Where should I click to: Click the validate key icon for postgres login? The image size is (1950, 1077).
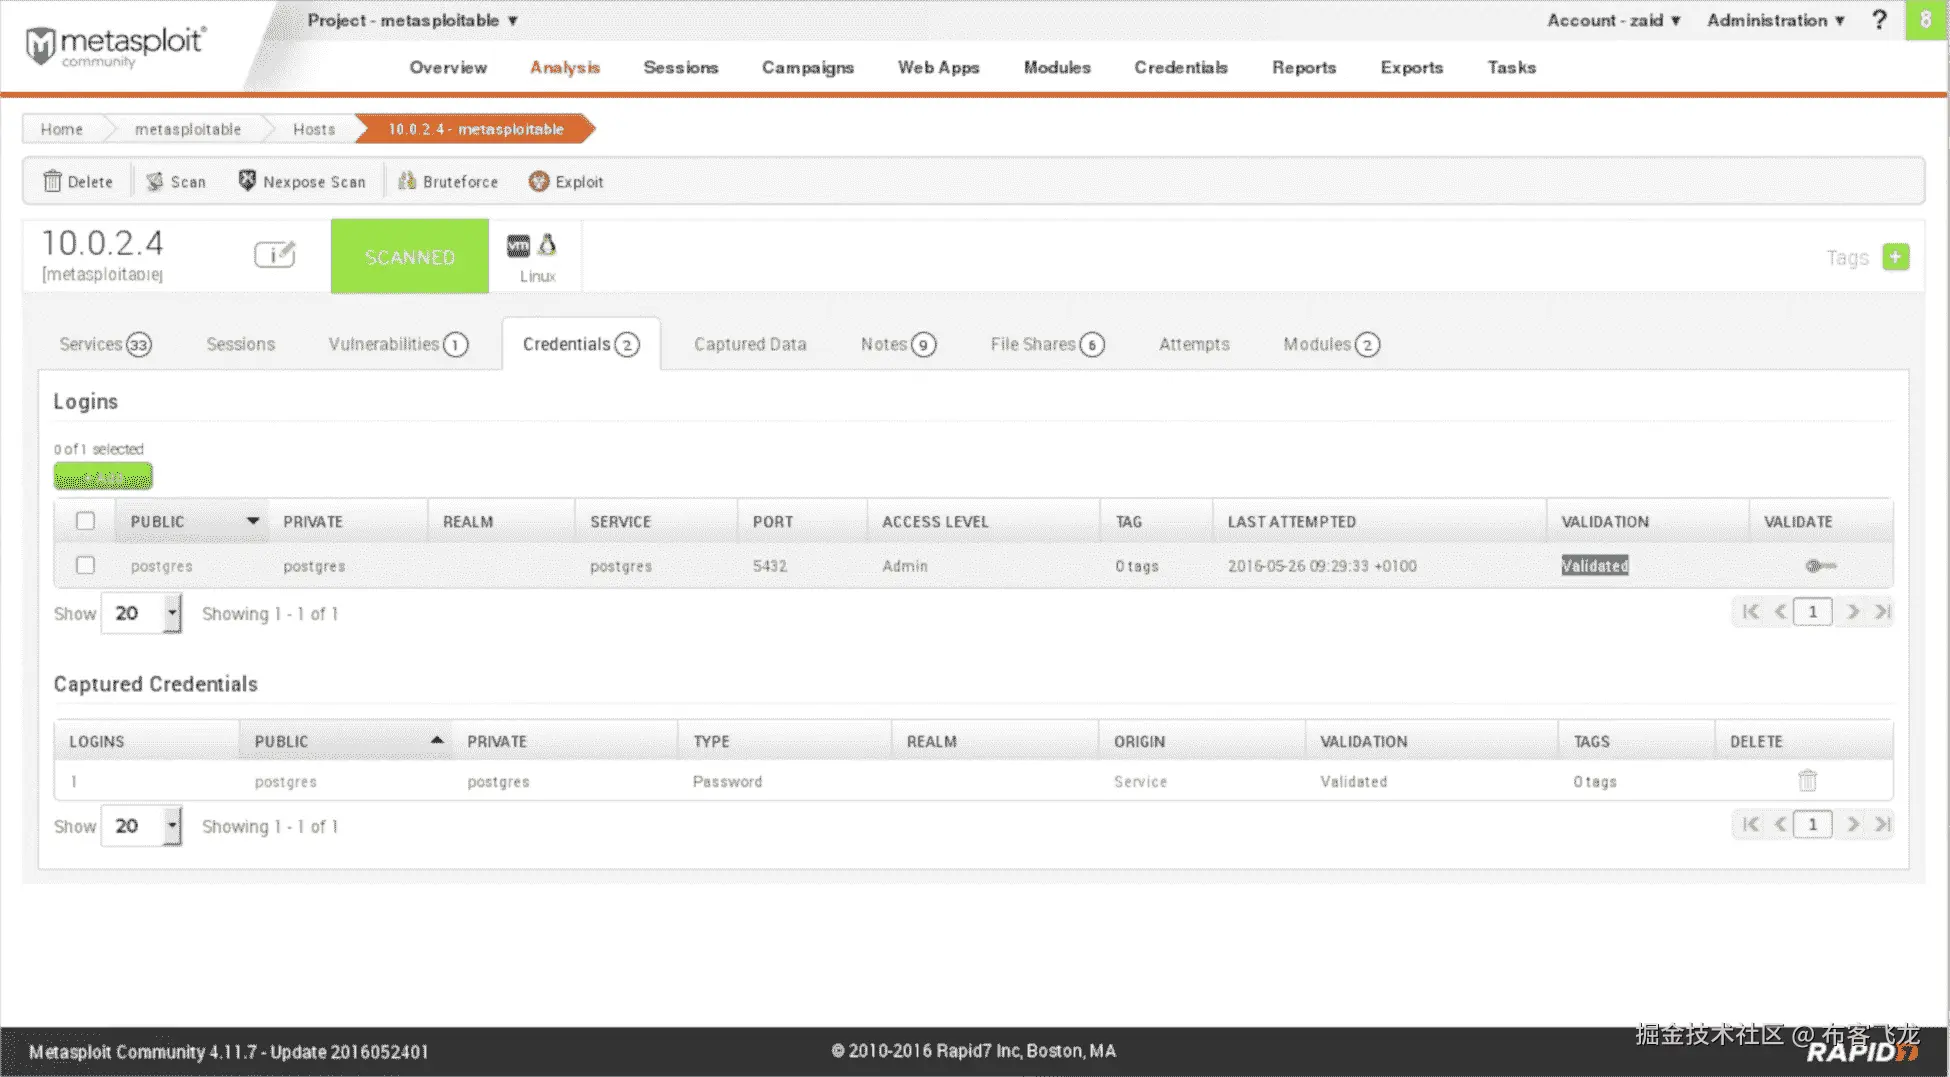point(1820,566)
